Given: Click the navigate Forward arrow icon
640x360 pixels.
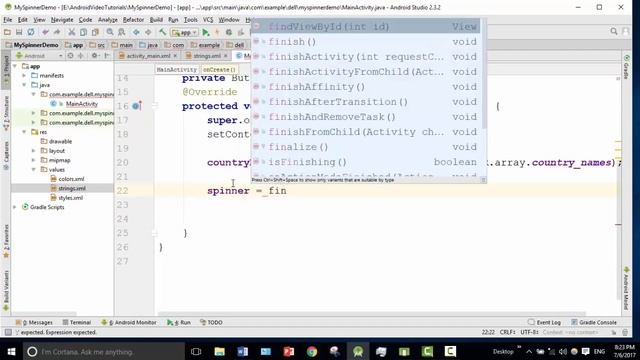Looking at the screenshot, I should point(148,32).
